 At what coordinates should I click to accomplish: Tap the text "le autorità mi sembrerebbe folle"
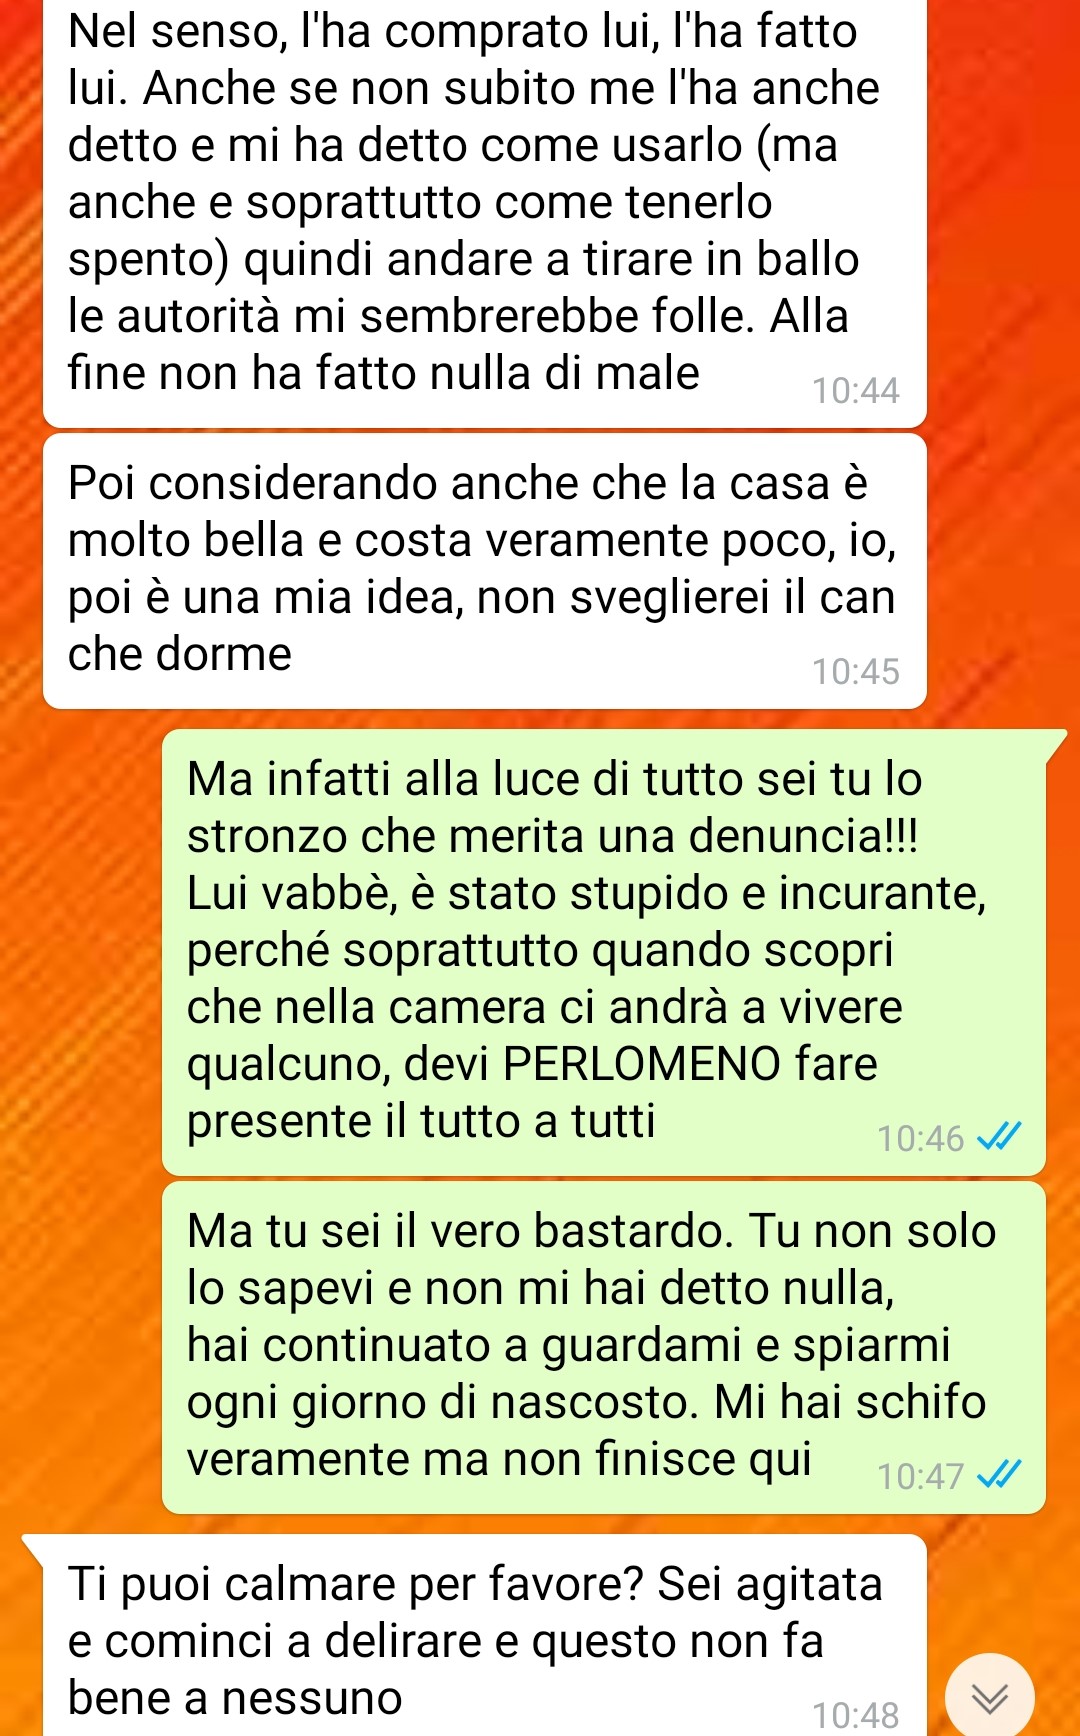click(x=410, y=316)
